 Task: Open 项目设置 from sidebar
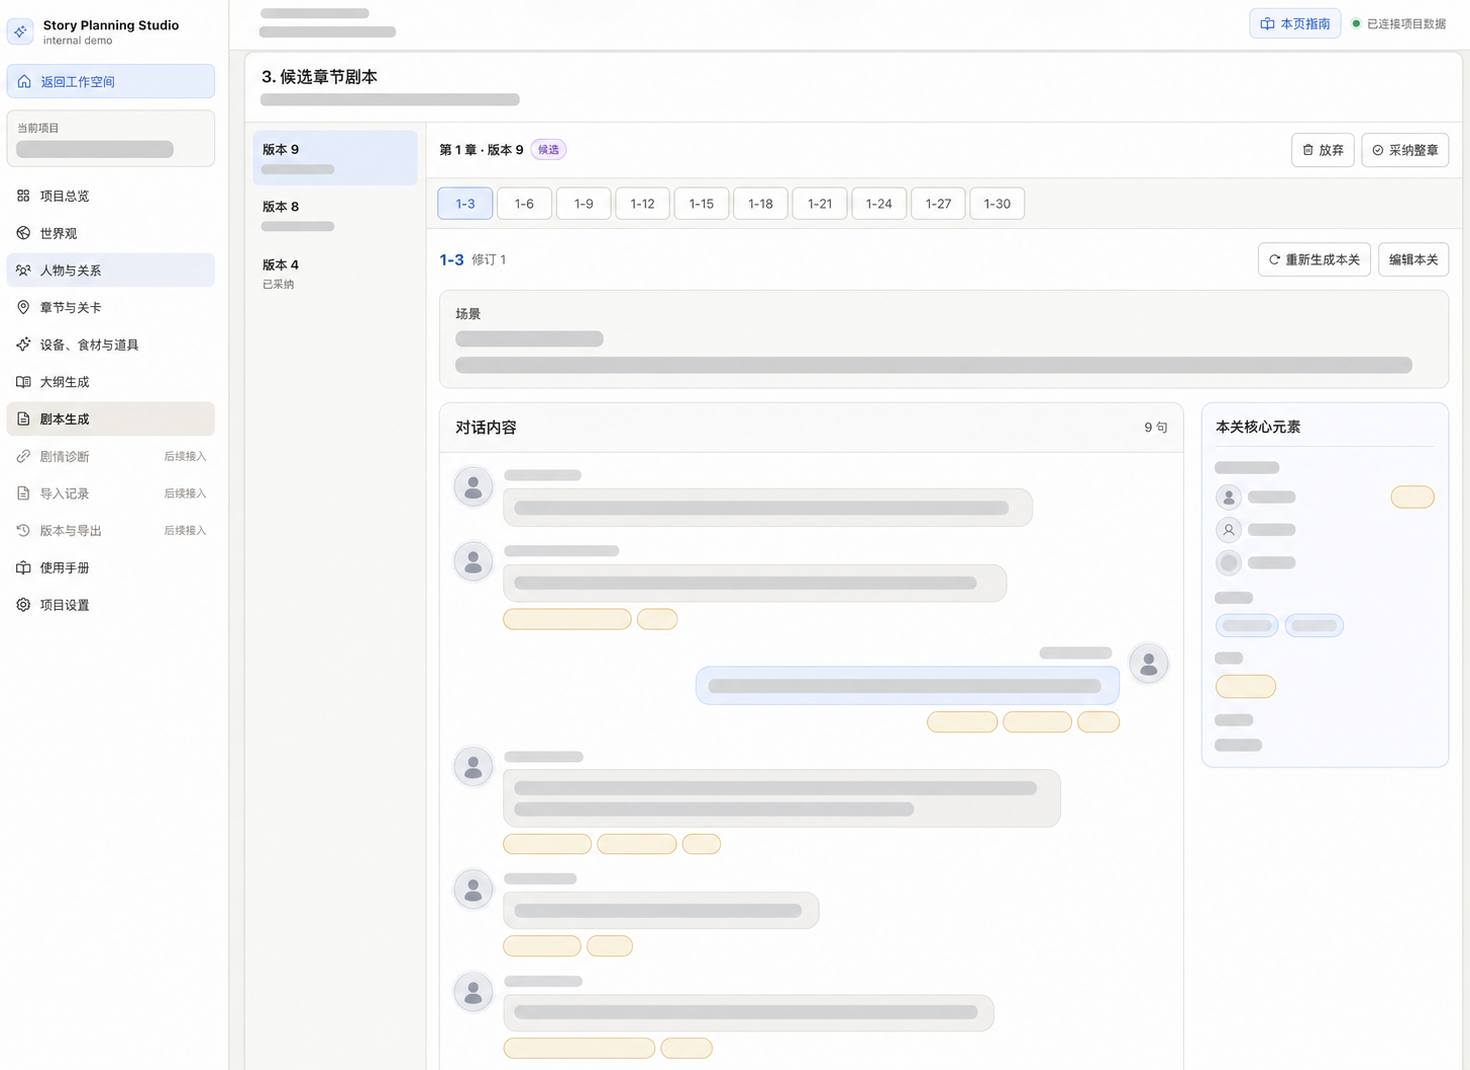(111, 605)
